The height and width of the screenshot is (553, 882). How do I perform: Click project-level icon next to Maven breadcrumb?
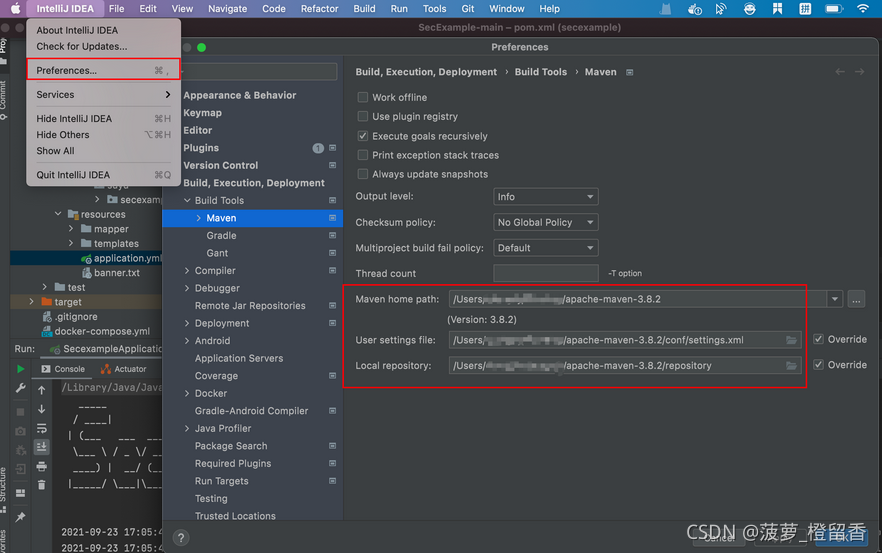(x=630, y=72)
